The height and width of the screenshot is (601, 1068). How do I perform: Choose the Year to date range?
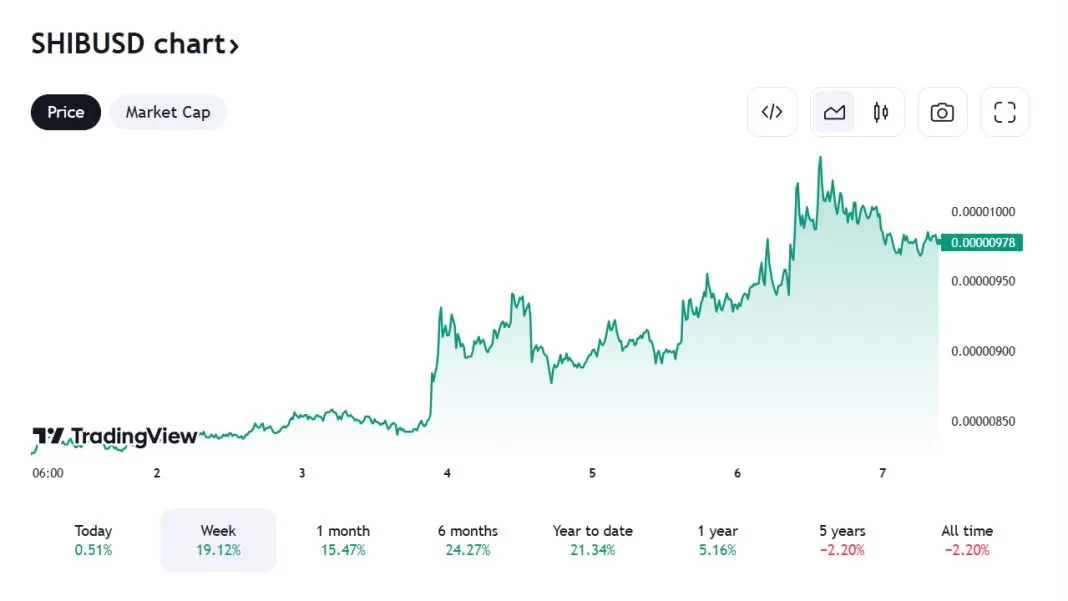point(593,540)
